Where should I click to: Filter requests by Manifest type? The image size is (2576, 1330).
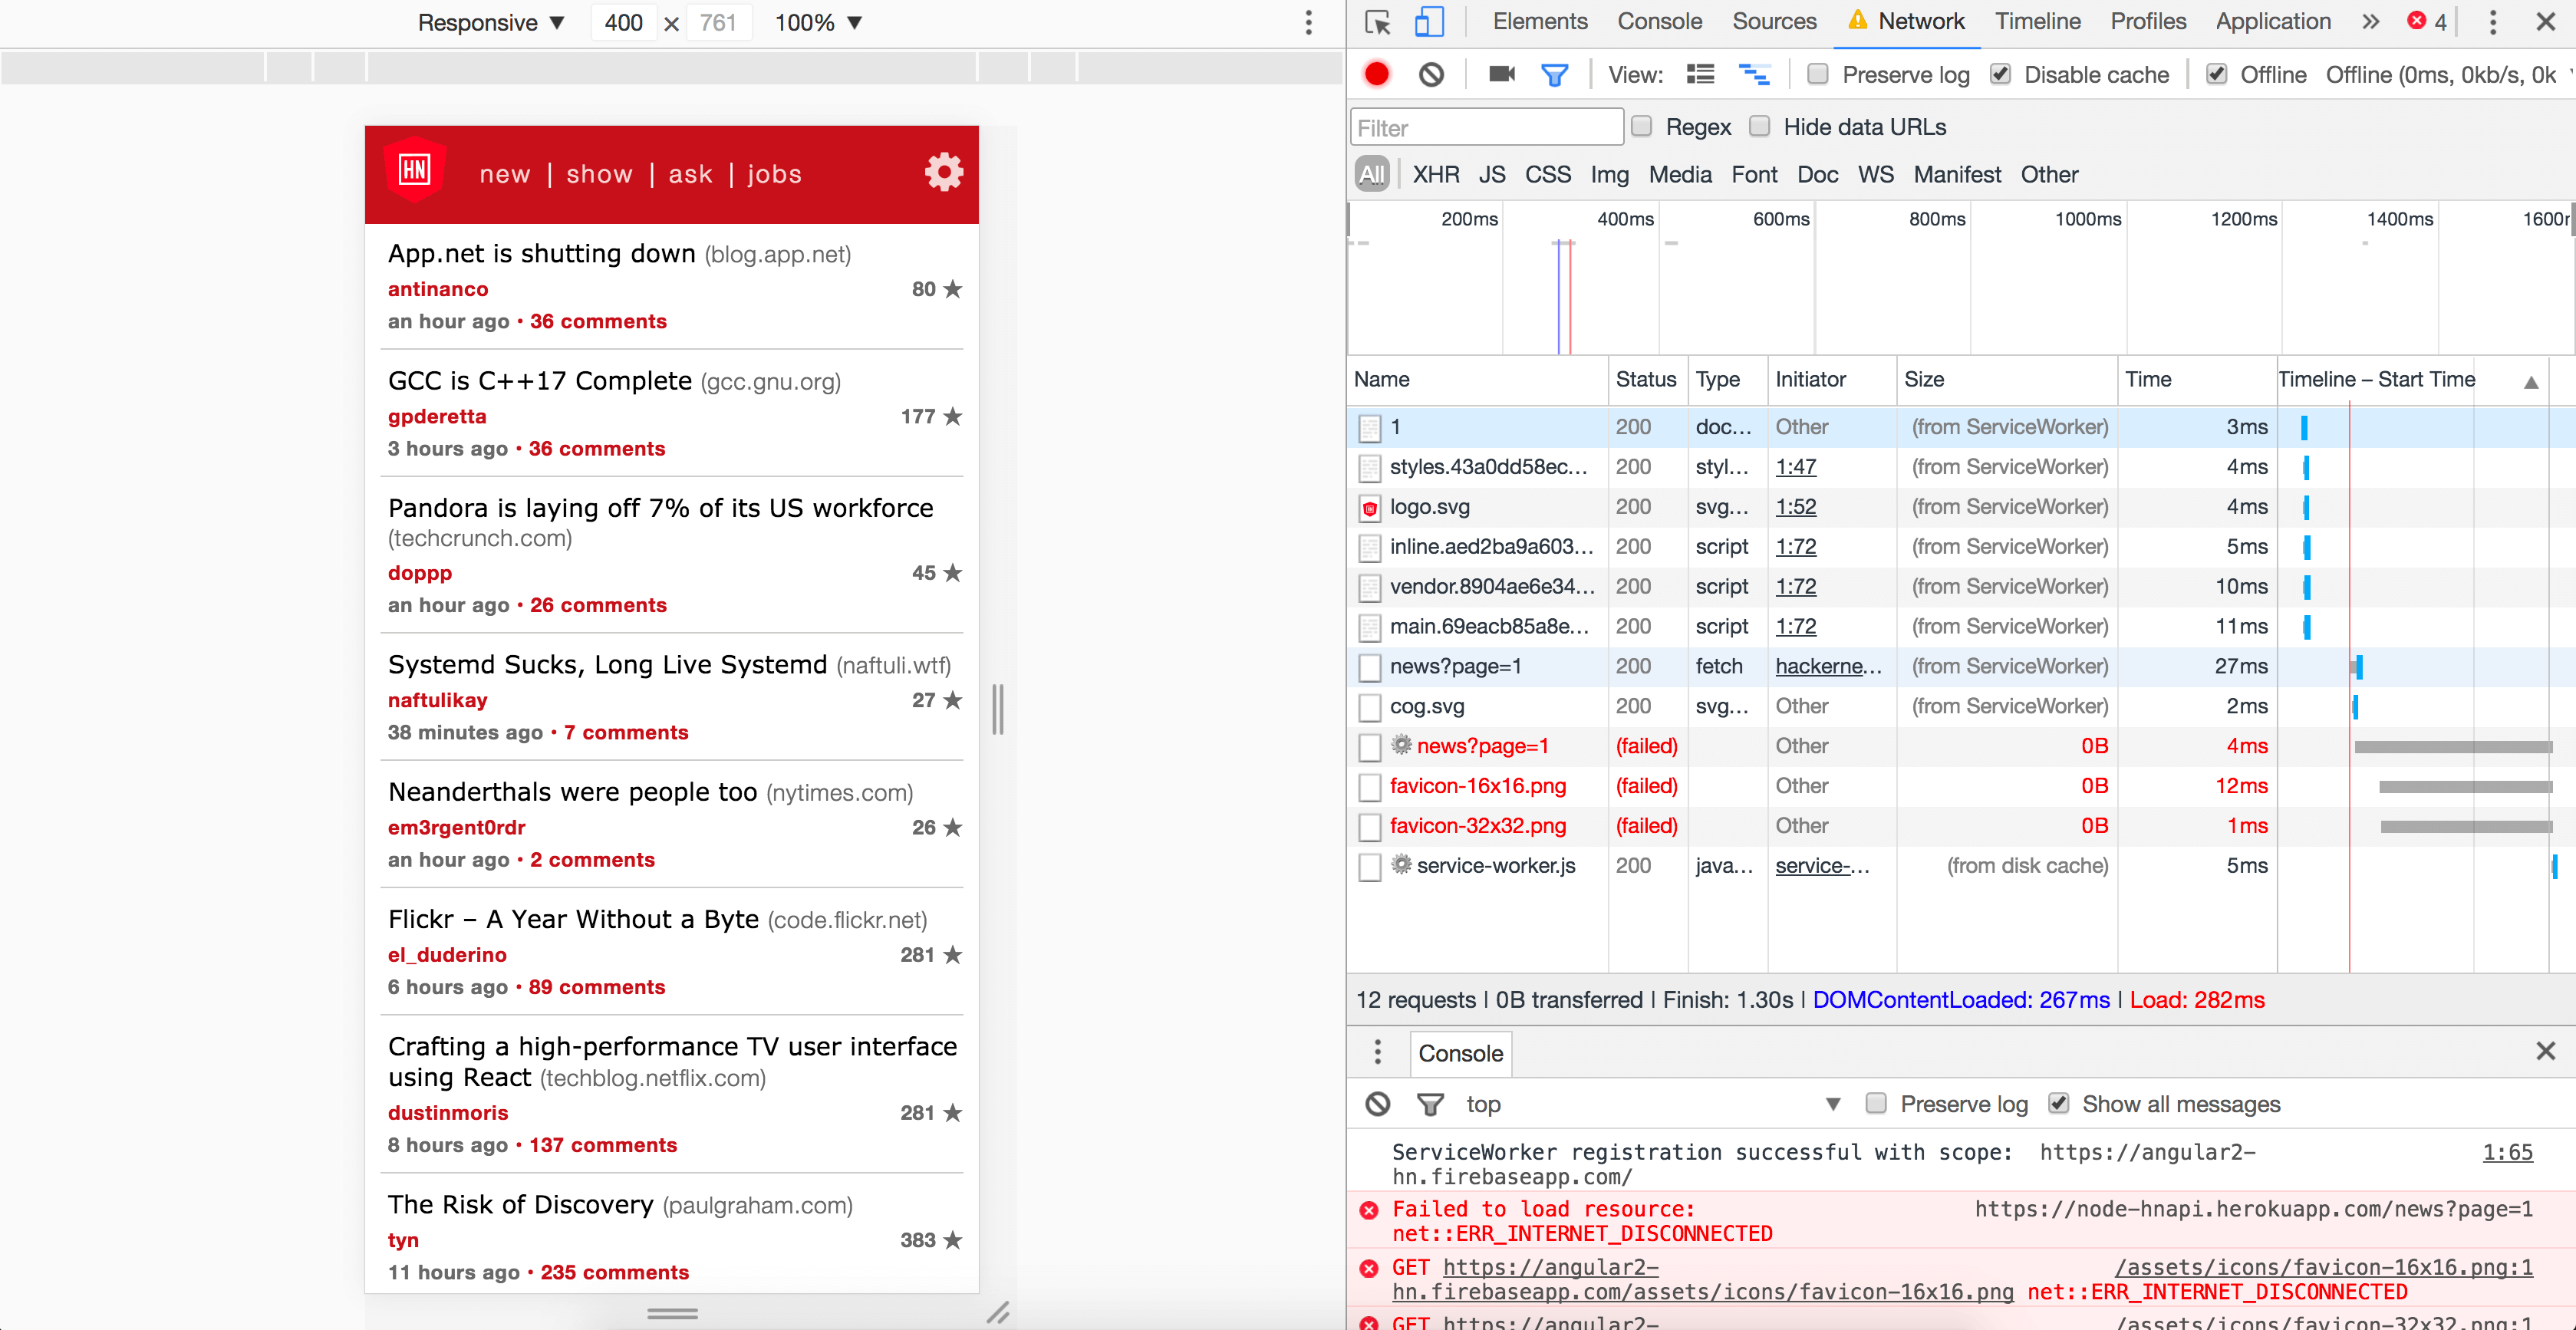(1956, 174)
